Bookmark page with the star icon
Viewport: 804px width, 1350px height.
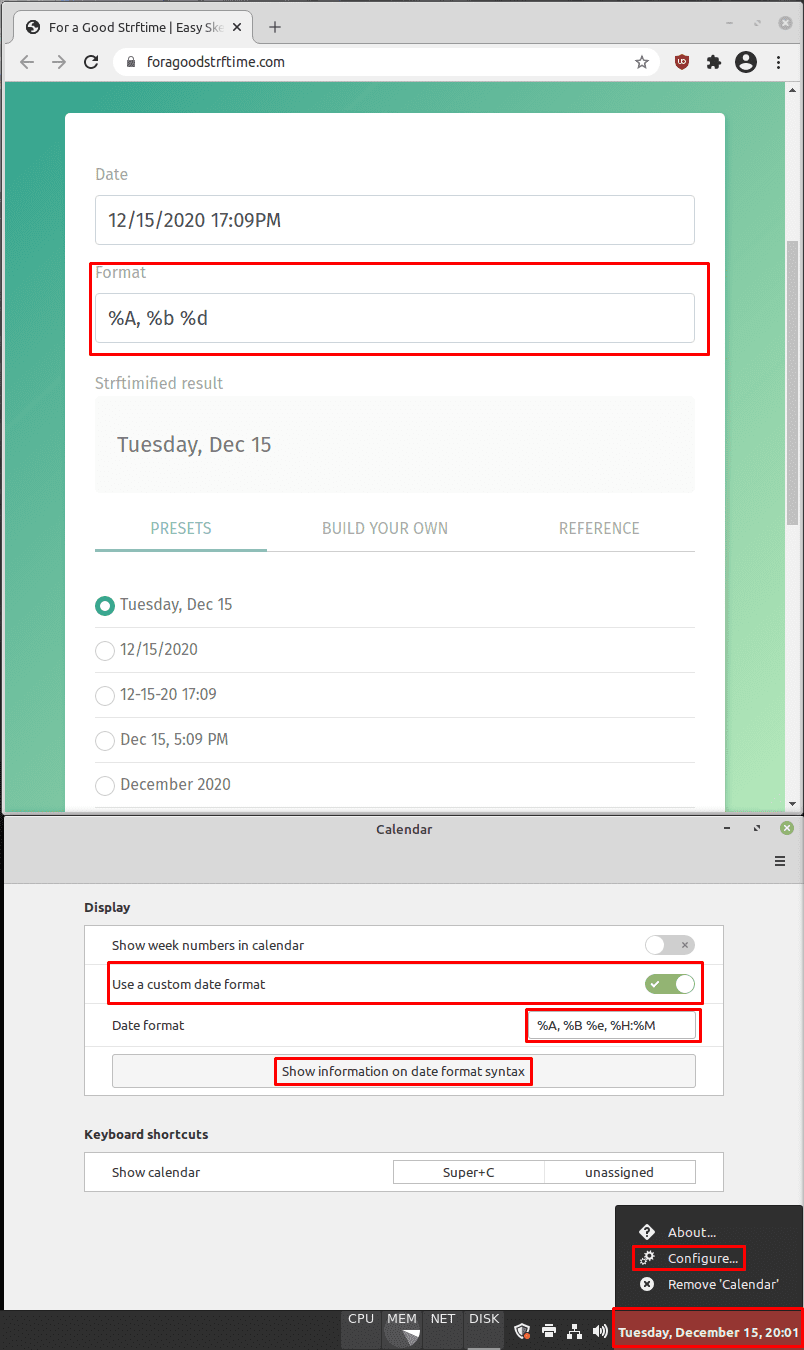click(x=642, y=62)
